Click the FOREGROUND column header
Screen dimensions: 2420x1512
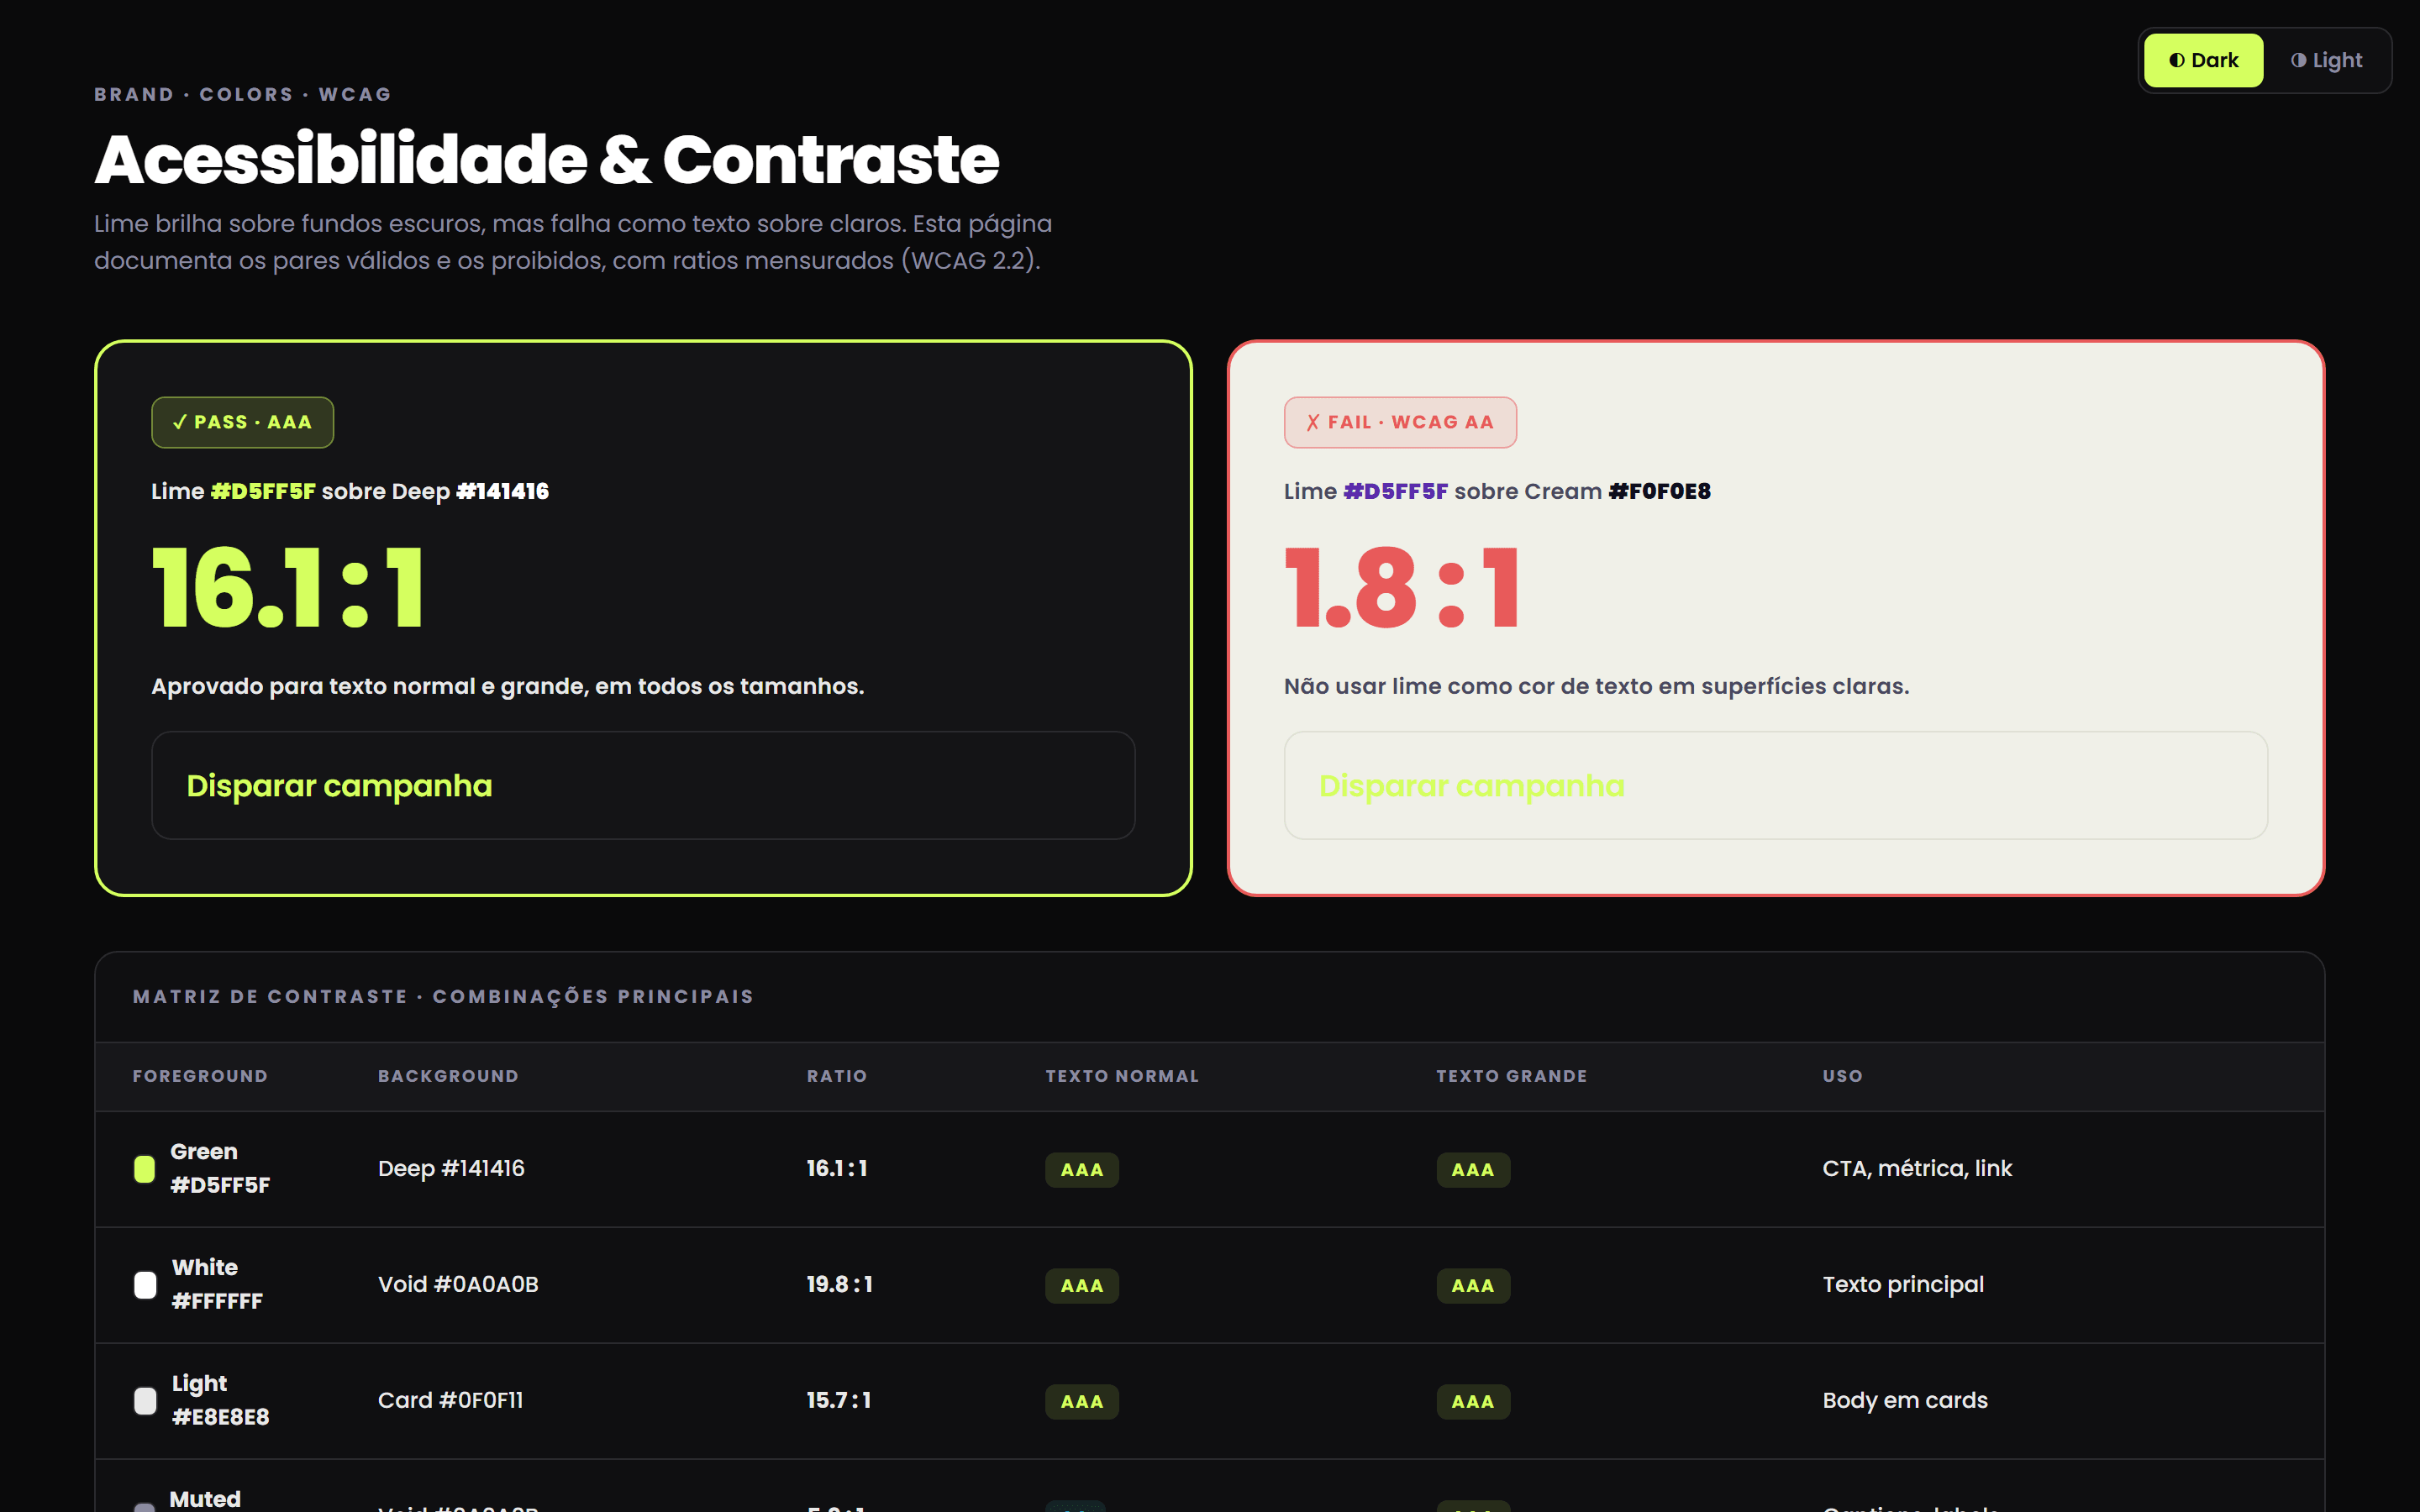coord(200,1076)
